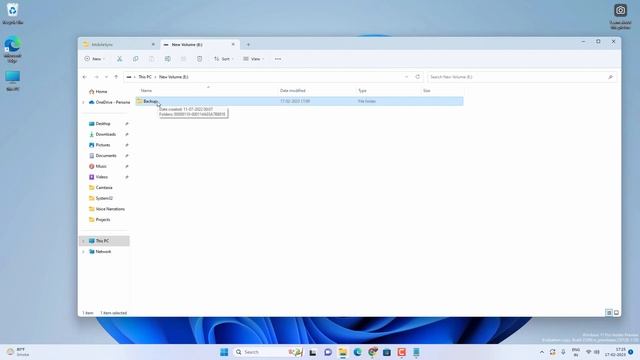Image resolution: width=640 pixels, height=360 pixels.
Task: Expand the OneDrive tree node chevron
Action: pos(83,102)
